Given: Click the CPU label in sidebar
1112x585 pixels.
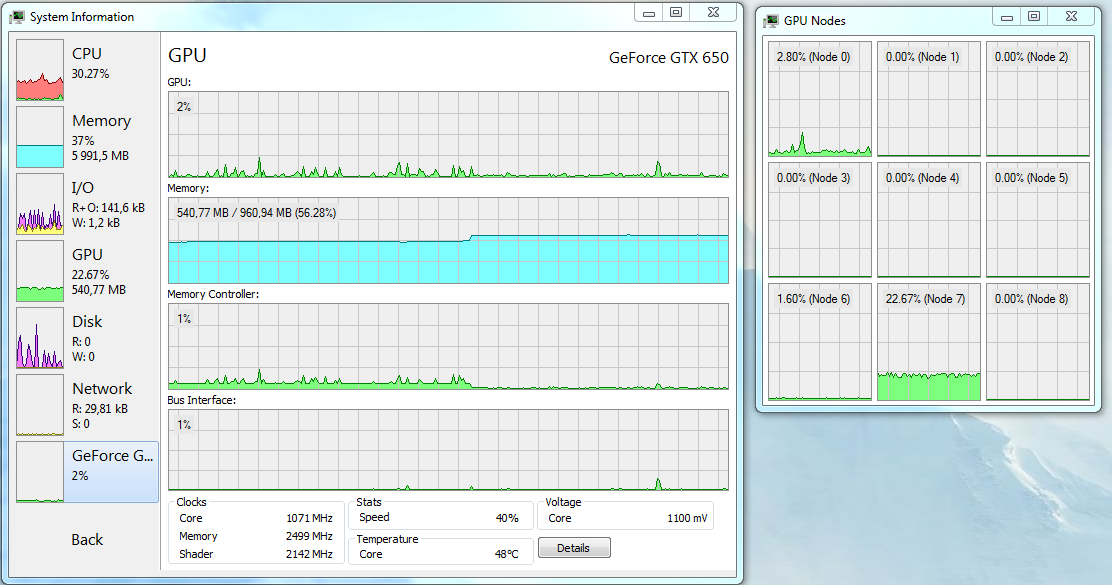Looking at the screenshot, I should pos(87,54).
